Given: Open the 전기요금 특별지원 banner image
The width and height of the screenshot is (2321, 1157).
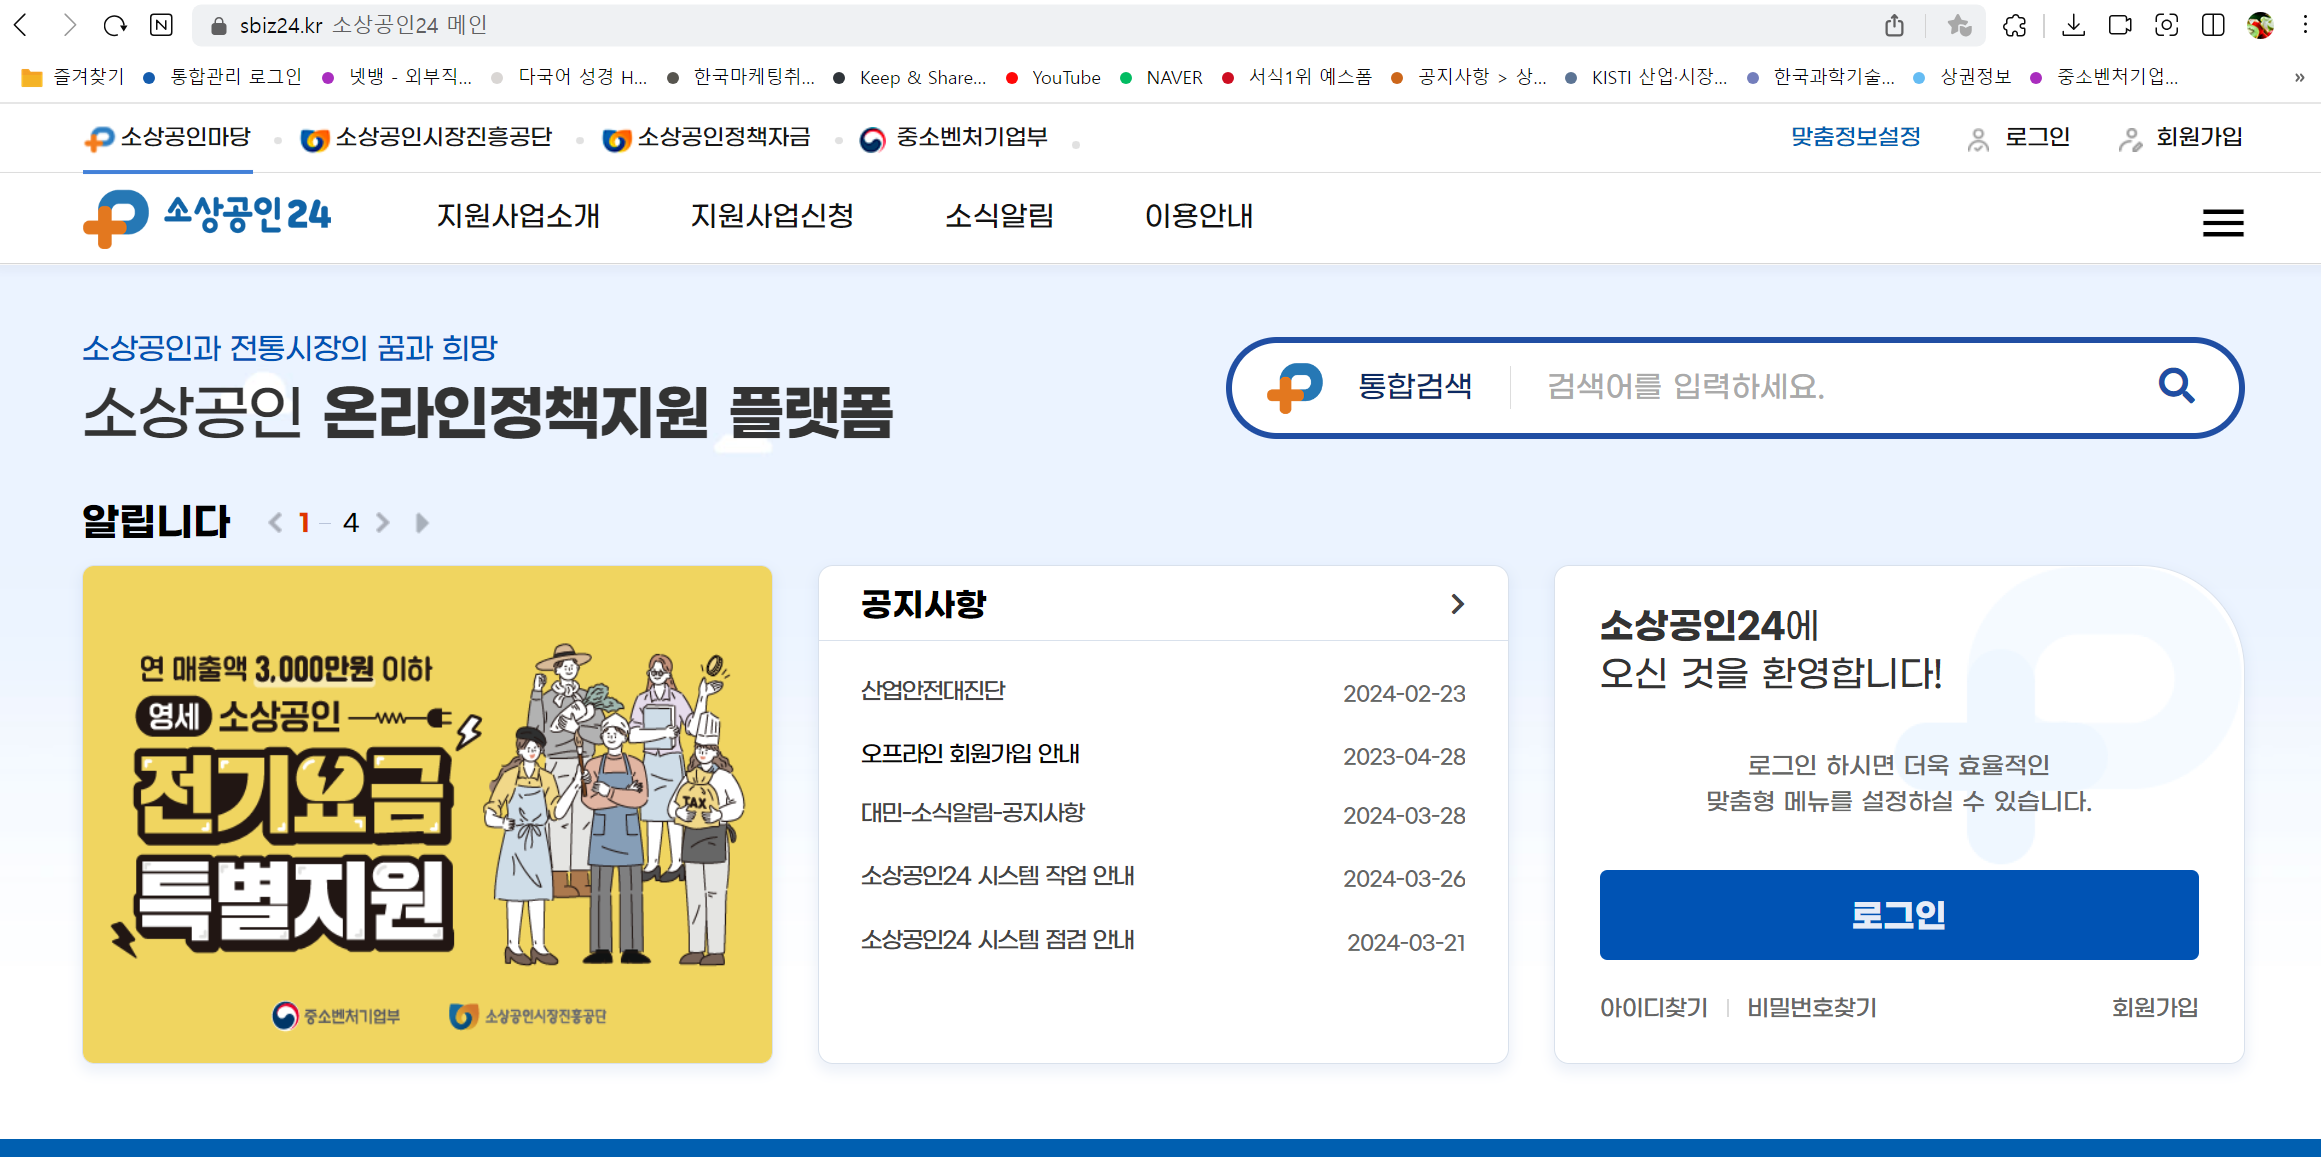Looking at the screenshot, I should click(427, 814).
